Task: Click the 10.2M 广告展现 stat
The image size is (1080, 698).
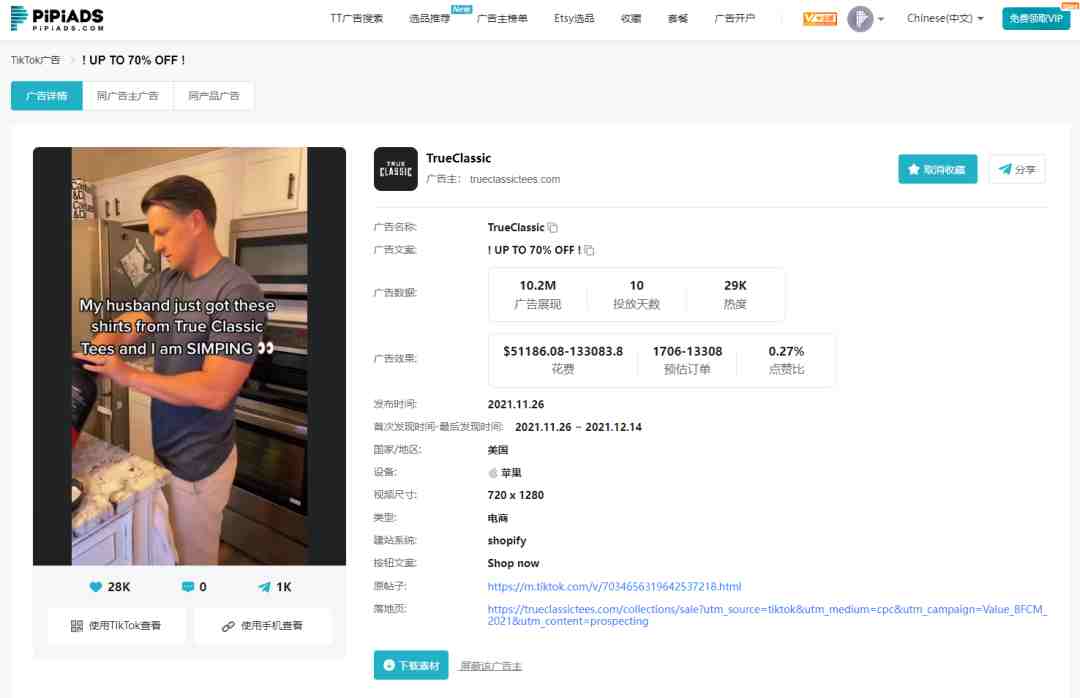Action: click(537, 294)
